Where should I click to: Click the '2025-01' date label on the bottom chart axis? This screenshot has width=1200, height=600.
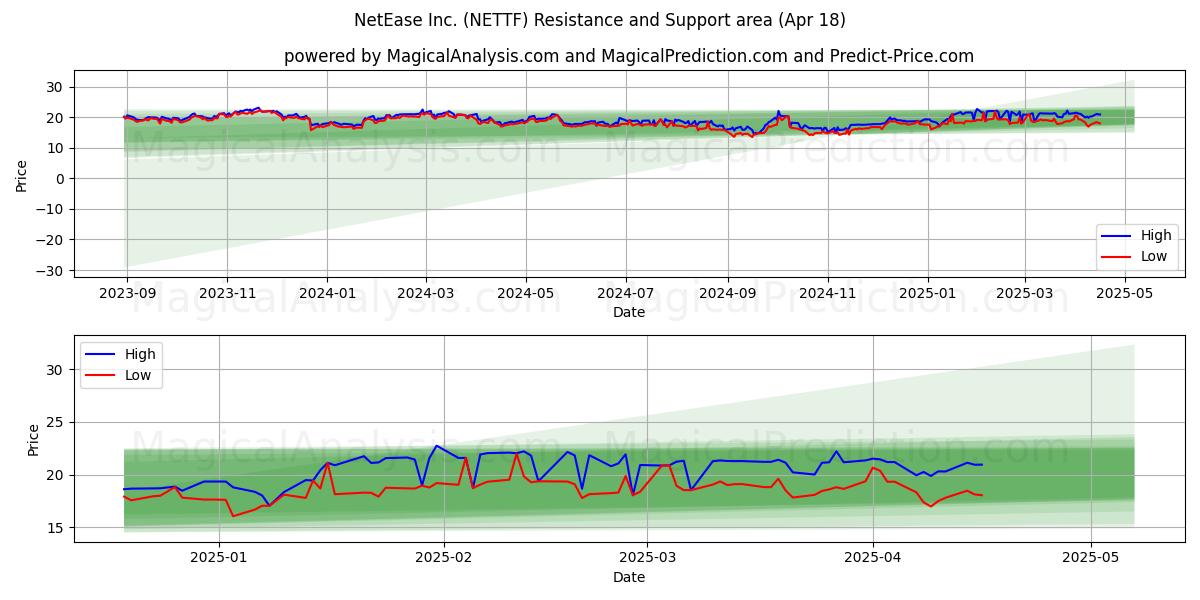point(219,558)
